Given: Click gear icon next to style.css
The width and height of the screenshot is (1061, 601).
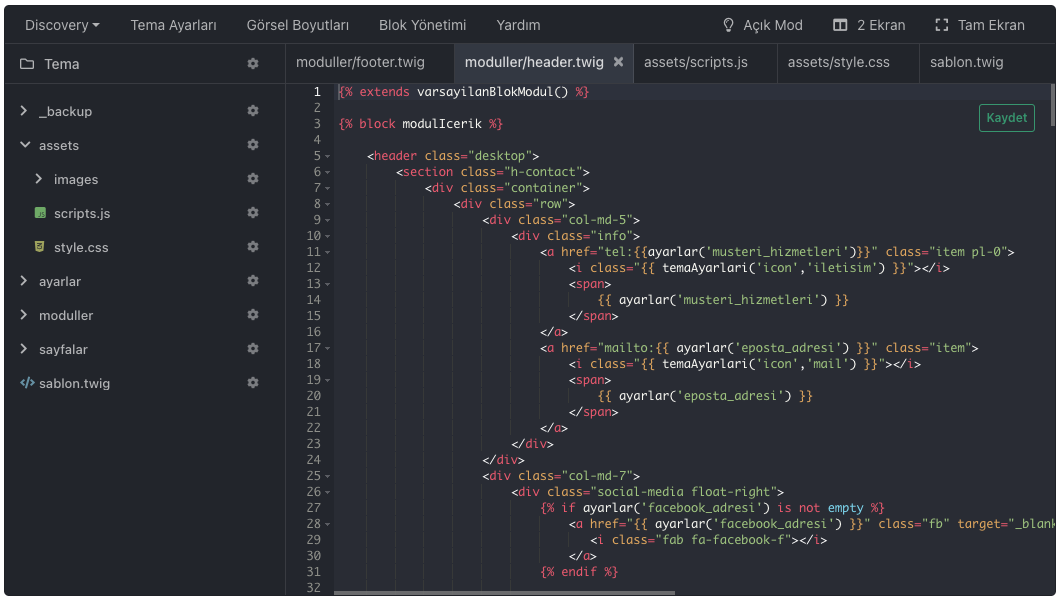Looking at the screenshot, I should [x=253, y=247].
